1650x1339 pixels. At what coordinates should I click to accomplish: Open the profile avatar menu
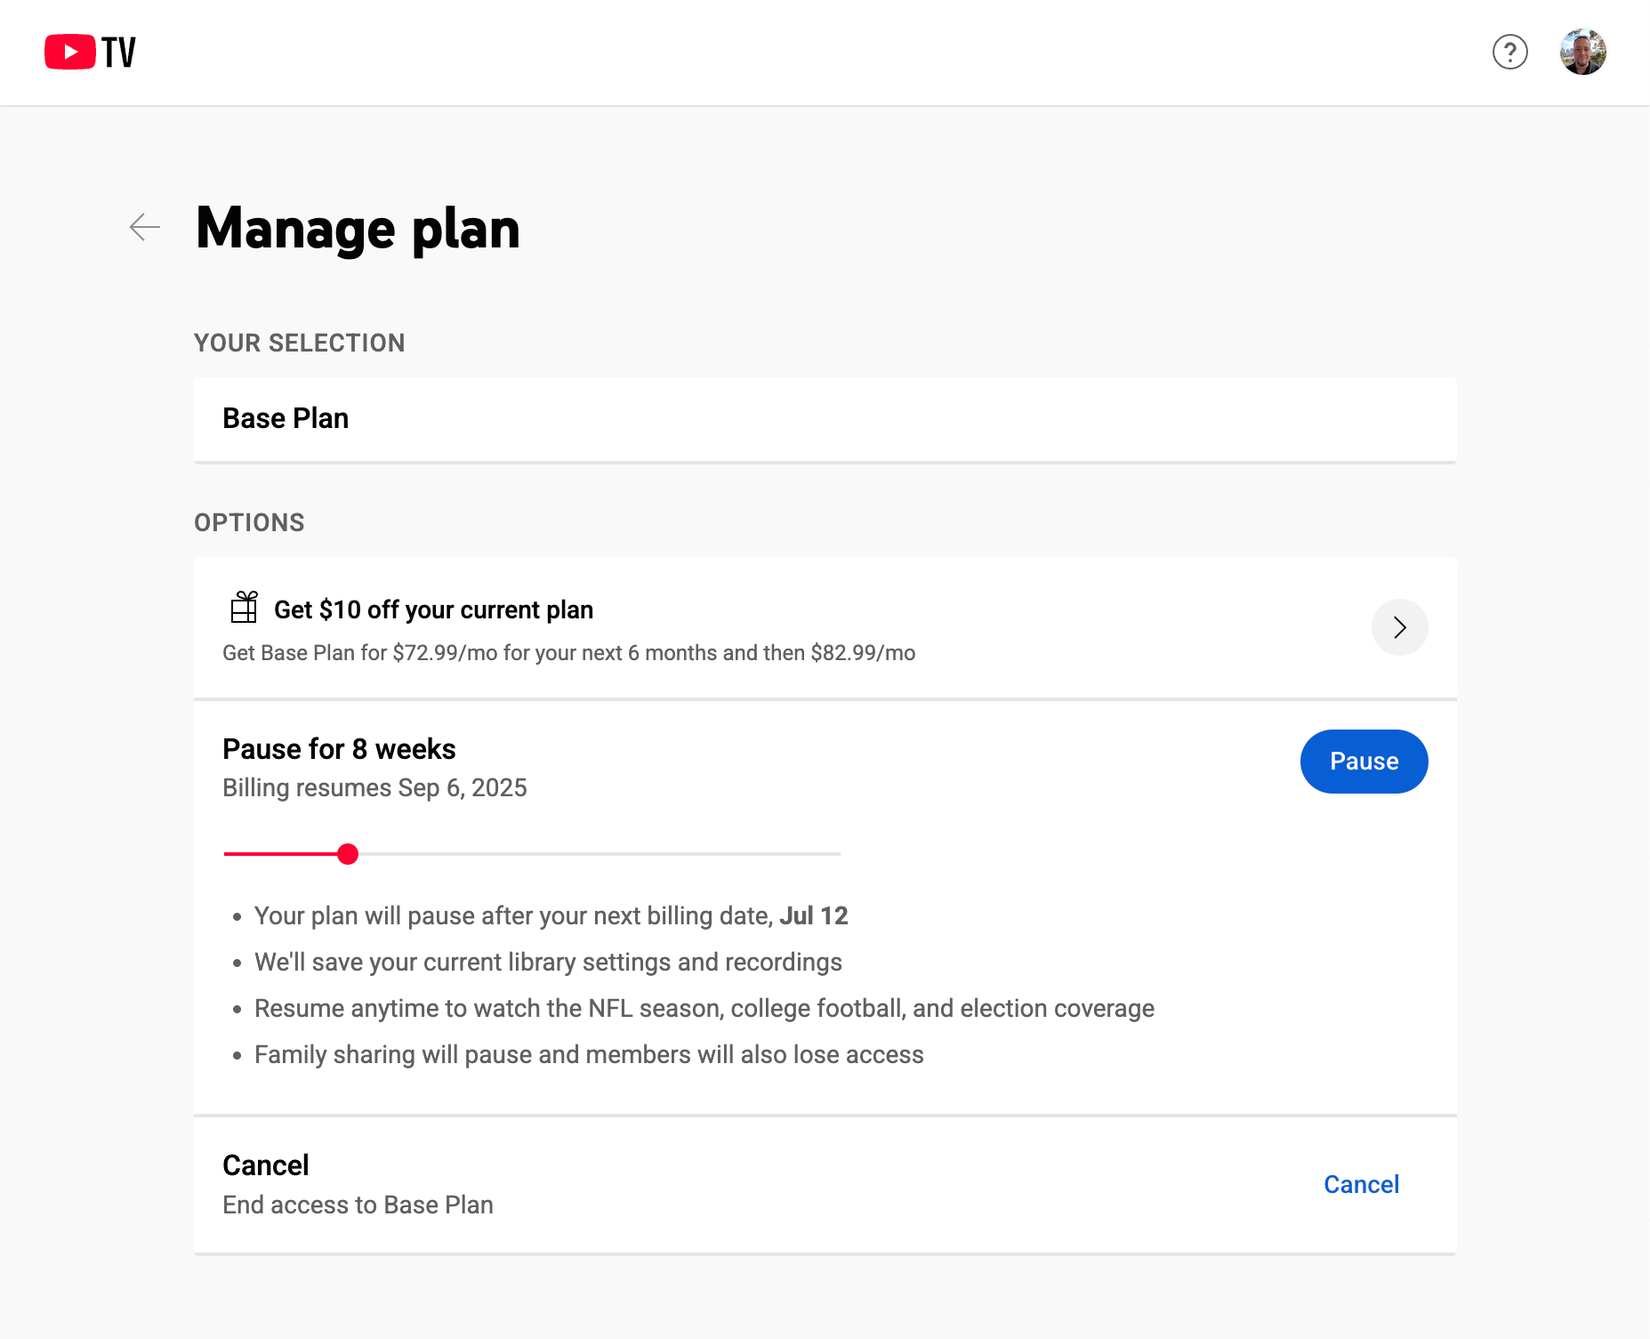click(1582, 52)
